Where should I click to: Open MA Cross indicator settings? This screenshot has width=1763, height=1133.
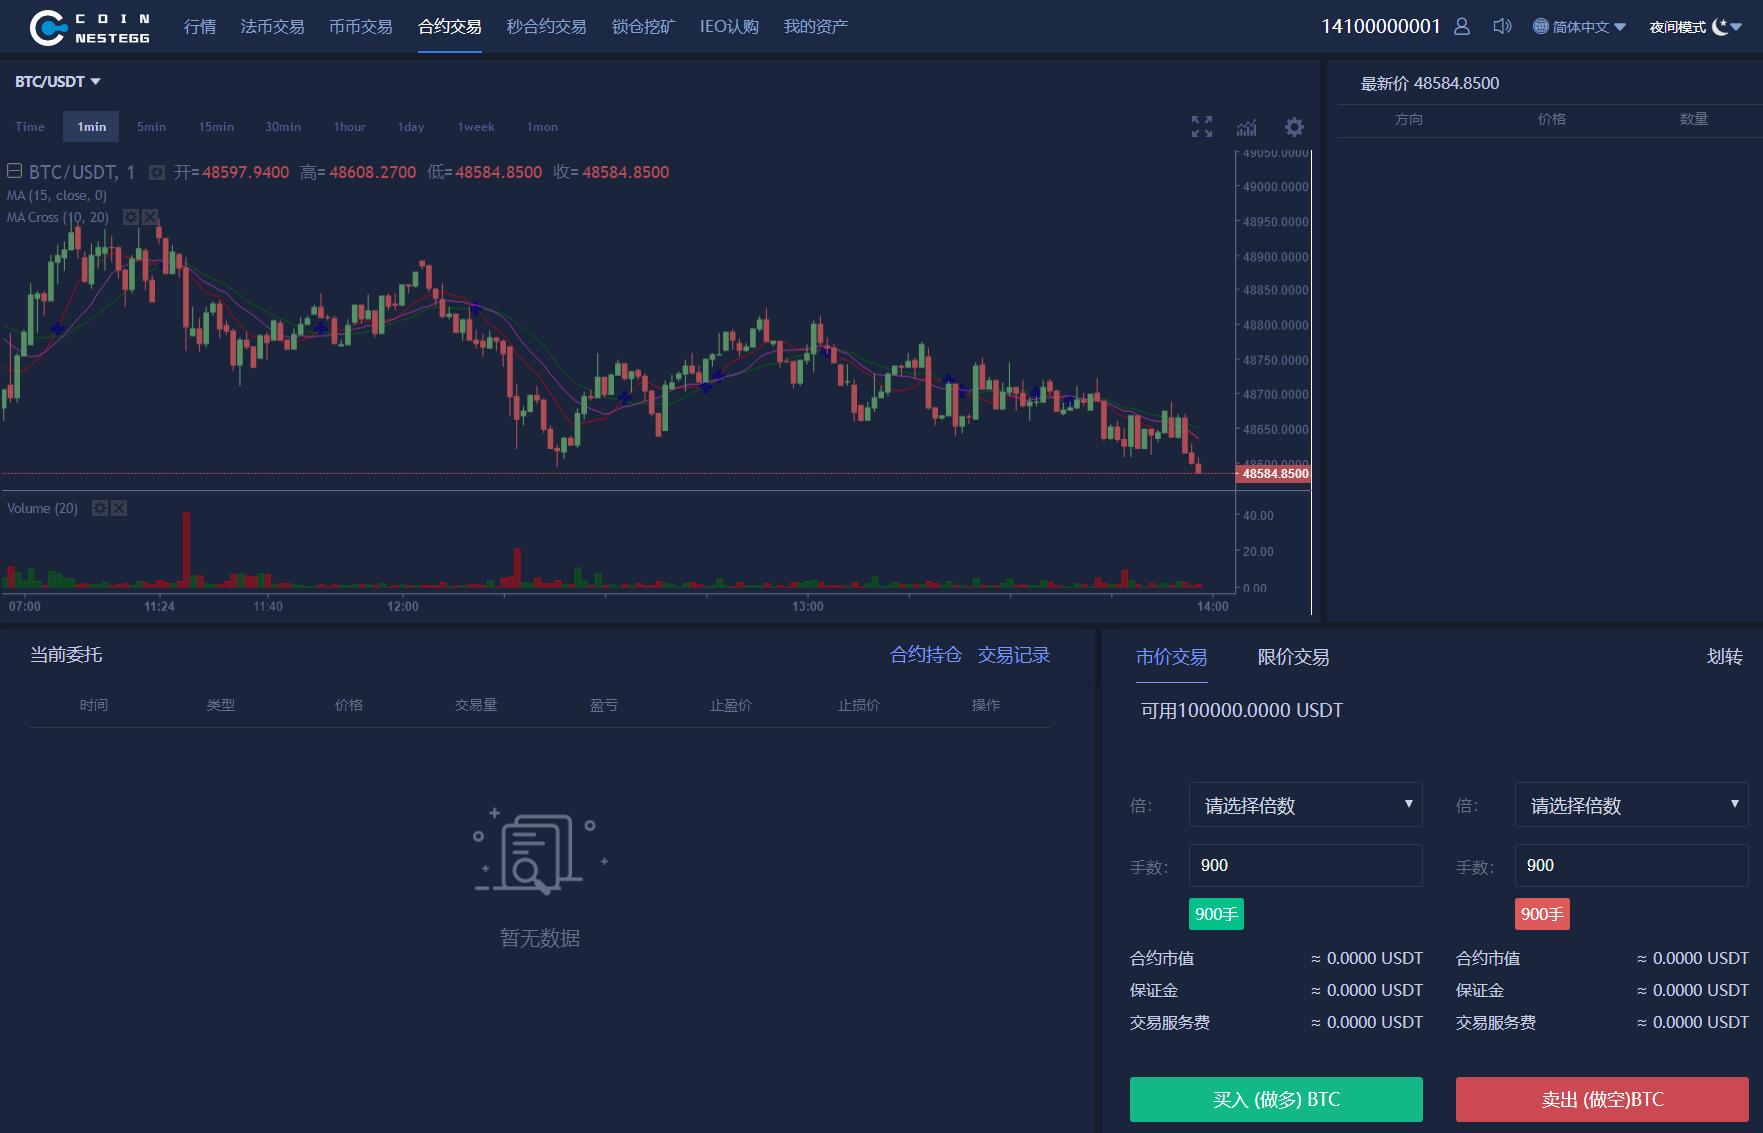tap(130, 217)
